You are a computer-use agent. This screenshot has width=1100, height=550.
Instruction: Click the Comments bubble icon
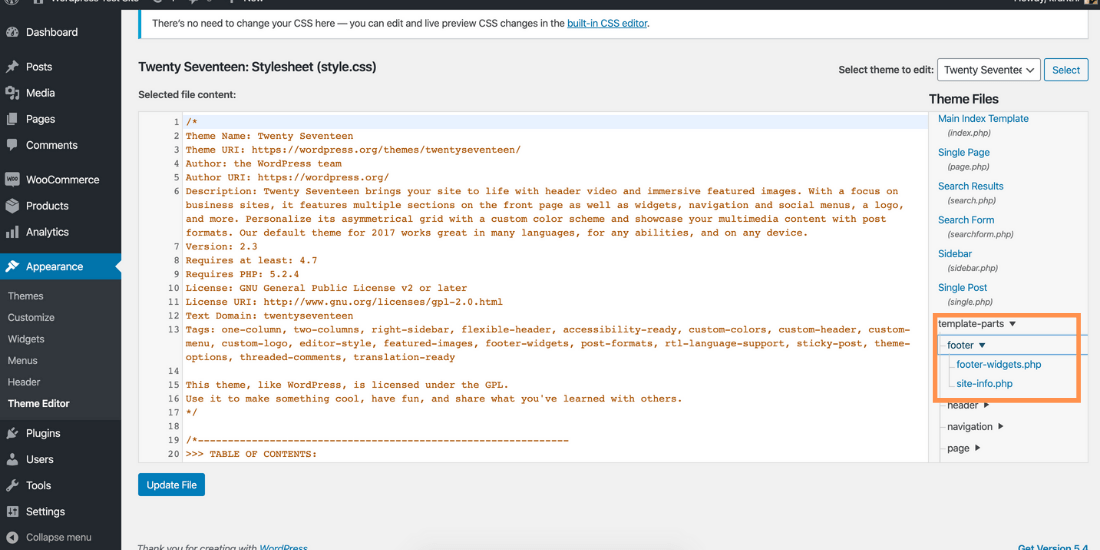pos(12,145)
